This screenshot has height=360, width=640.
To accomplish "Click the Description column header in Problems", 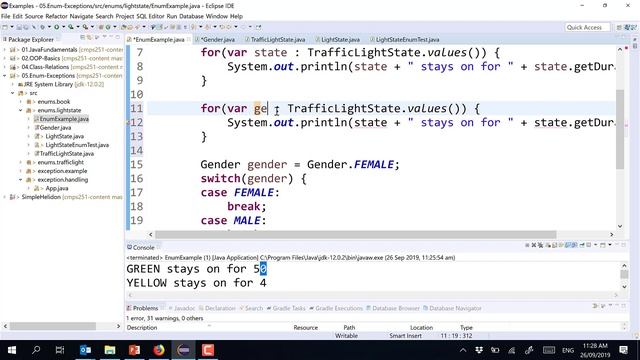I will coord(142,328).
